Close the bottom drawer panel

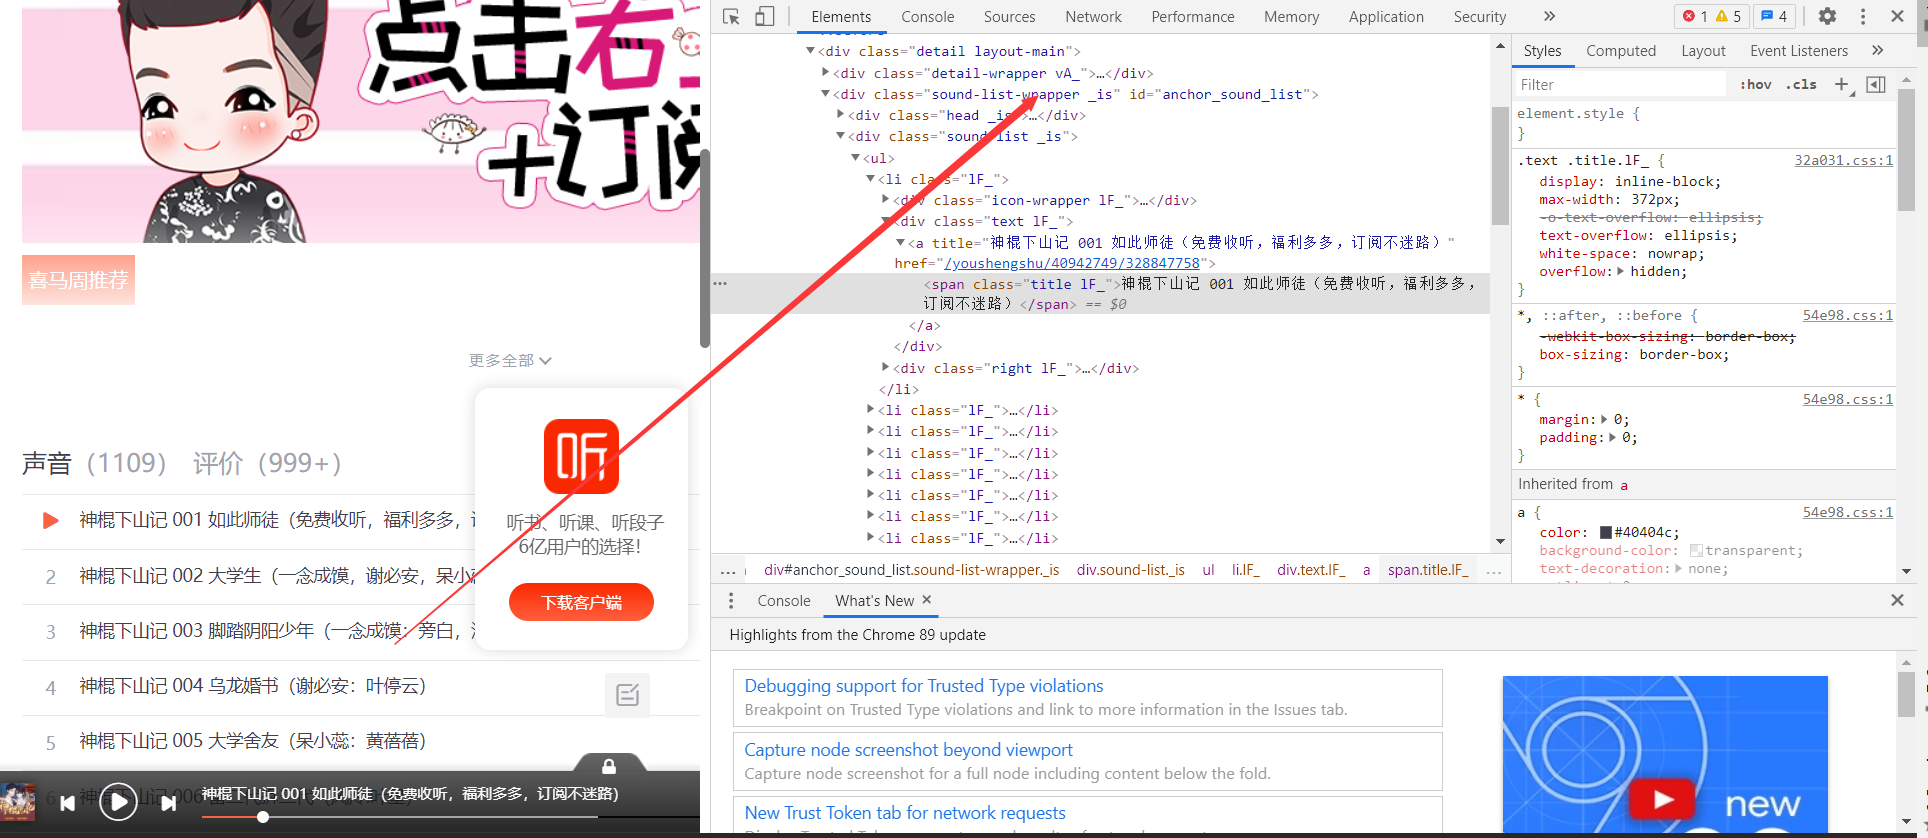pos(1897,600)
